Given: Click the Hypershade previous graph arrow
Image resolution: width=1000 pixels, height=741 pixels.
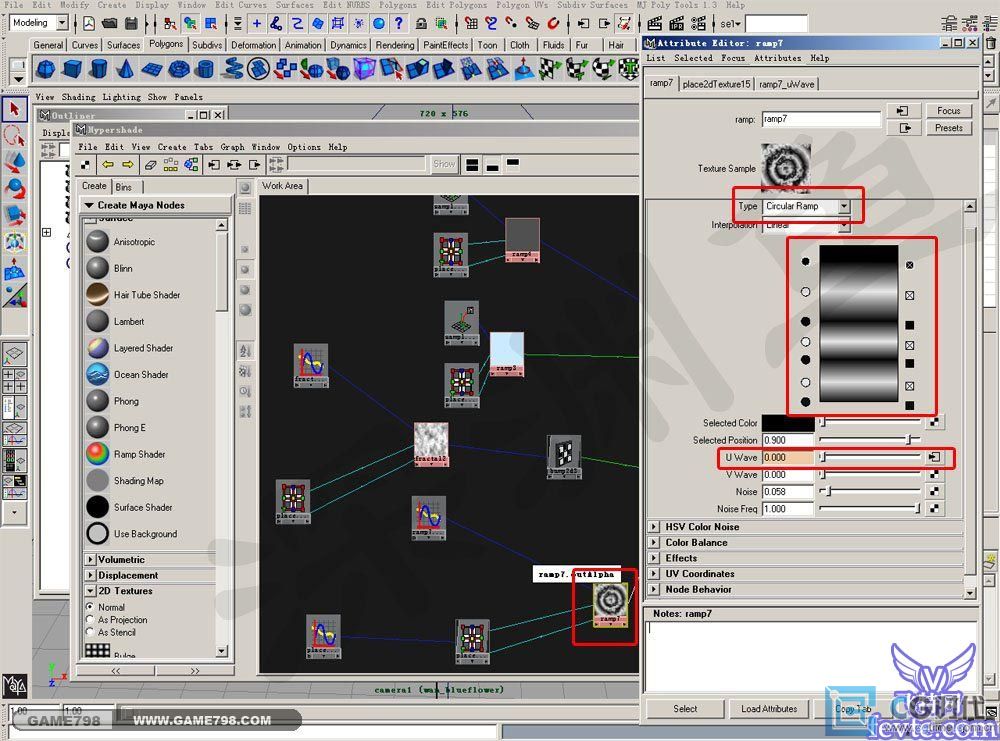Looking at the screenshot, I should pos(107,165).
